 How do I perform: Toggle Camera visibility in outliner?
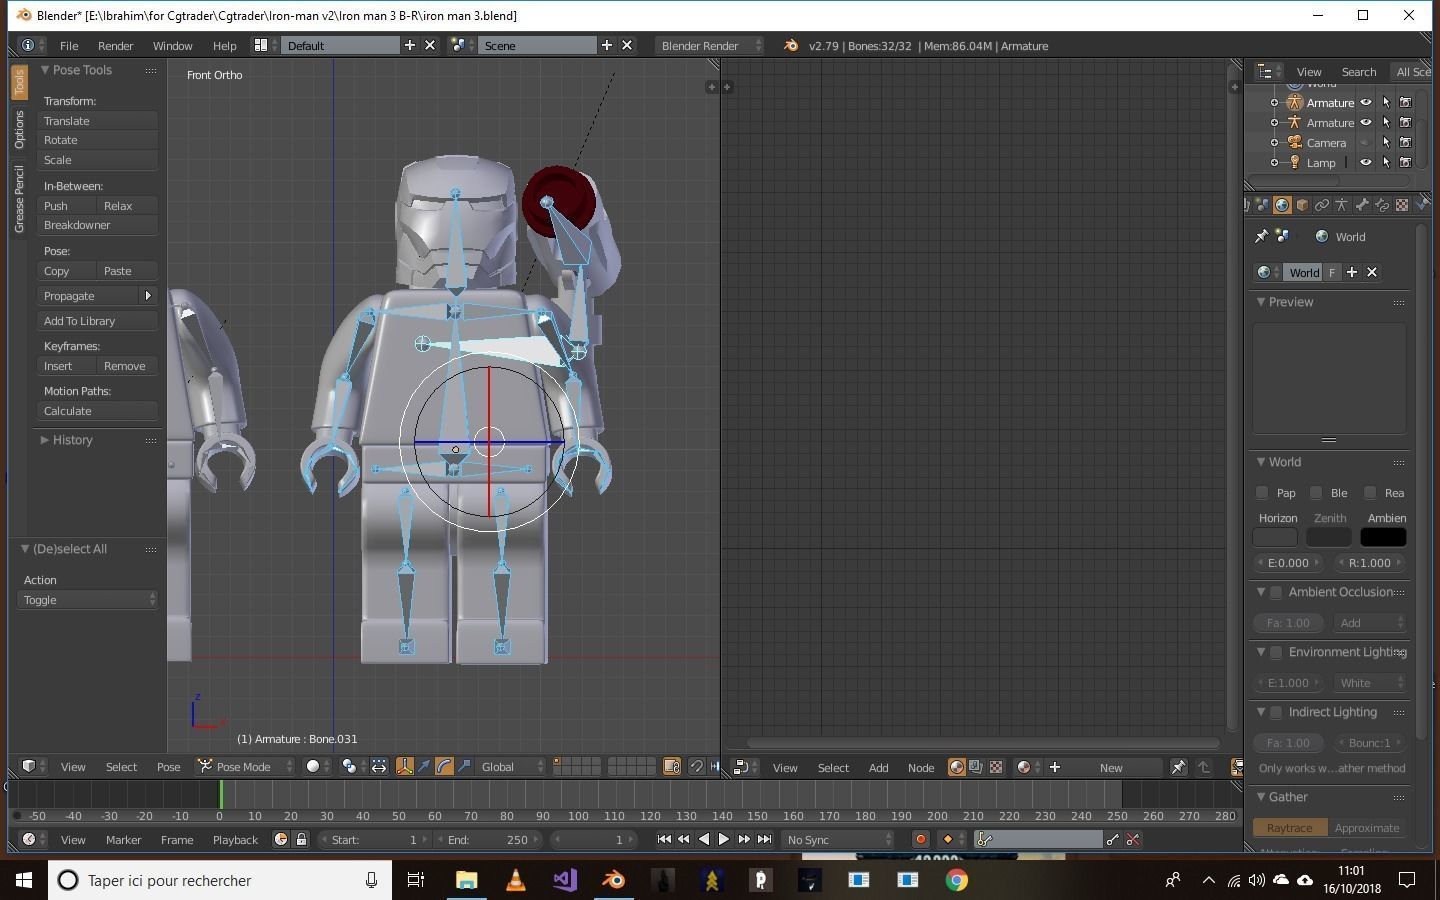tap(1366, 142)
